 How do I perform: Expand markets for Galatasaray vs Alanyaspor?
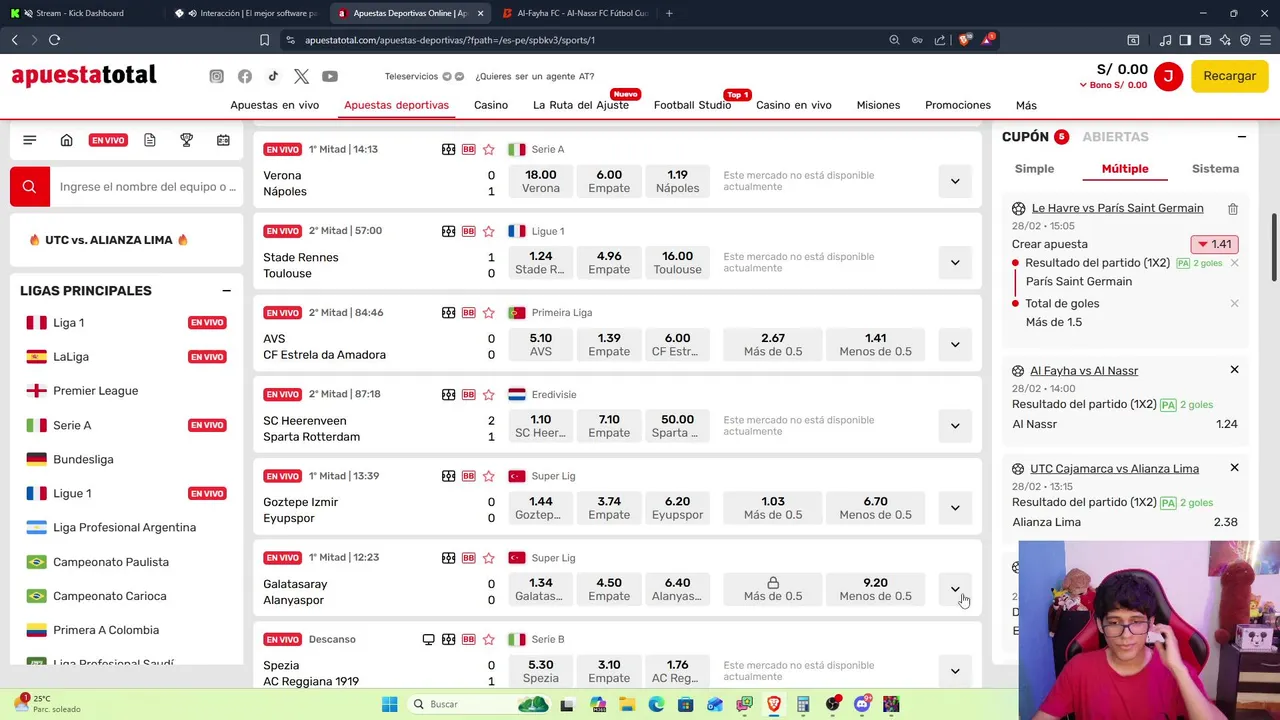(x=955, y=589)
